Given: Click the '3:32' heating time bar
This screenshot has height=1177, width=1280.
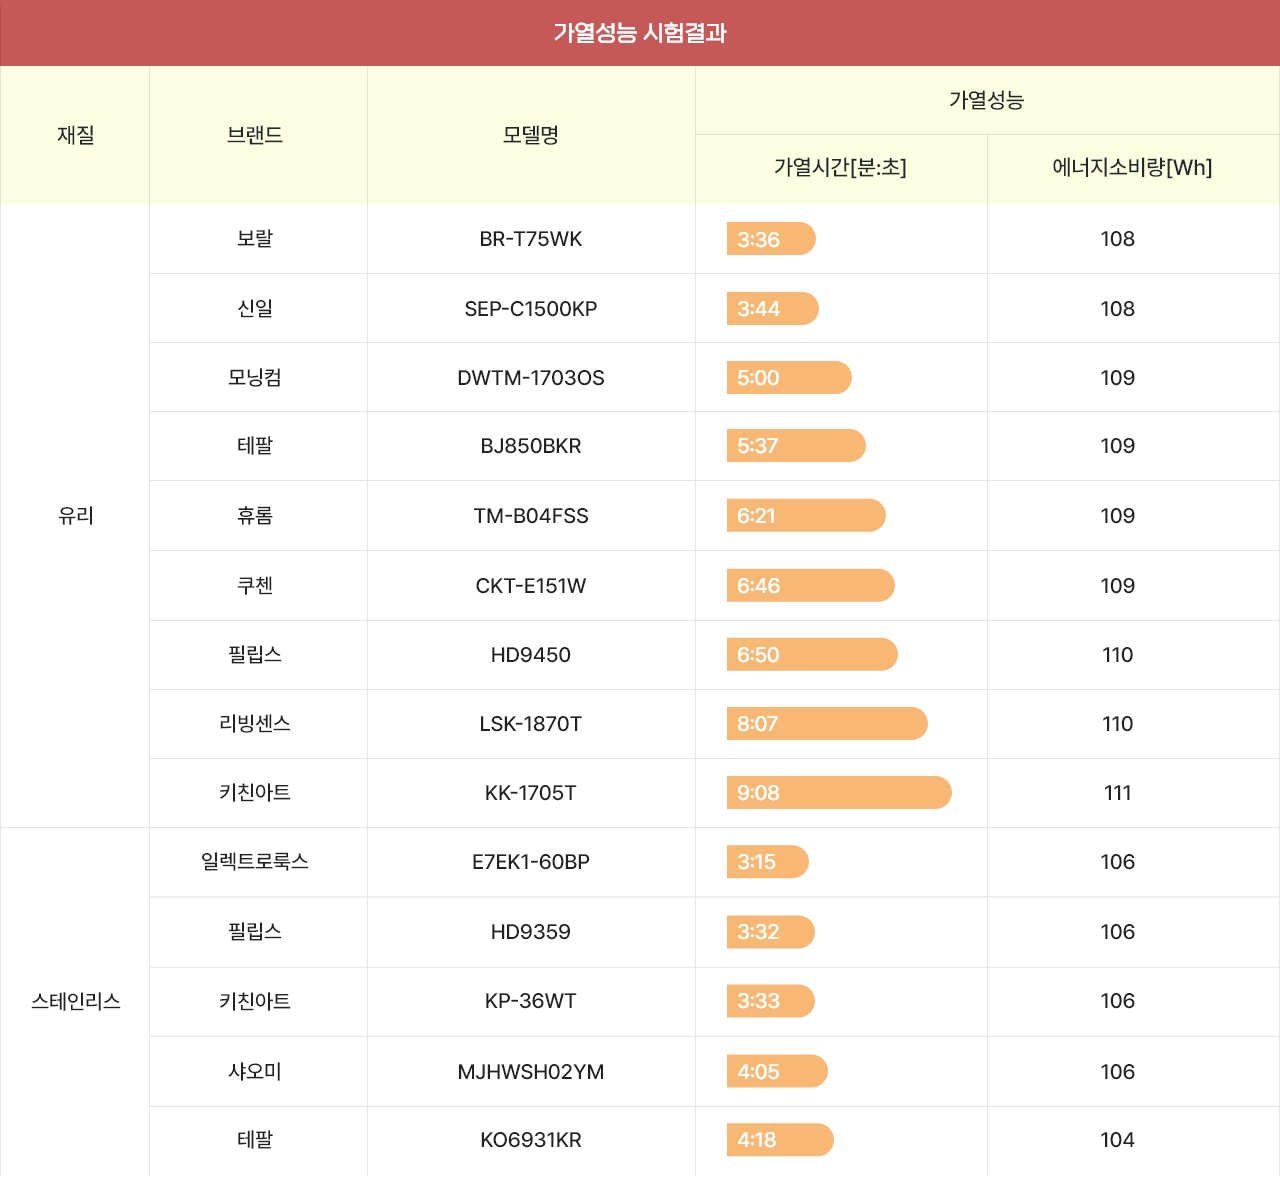Looking at the screenshot, I should (771, 932).
